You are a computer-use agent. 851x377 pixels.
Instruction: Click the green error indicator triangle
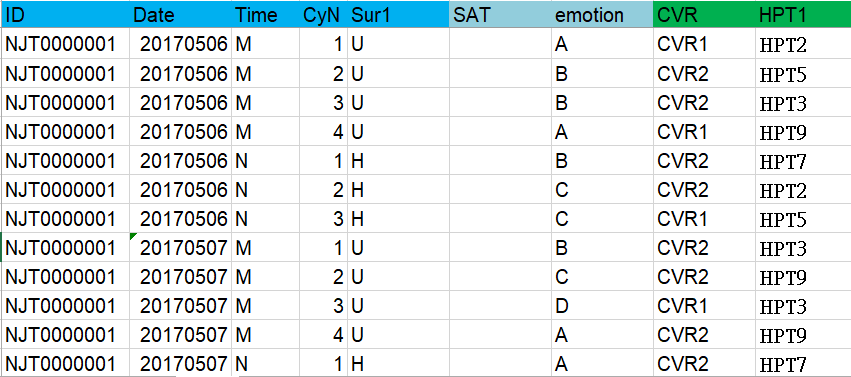[x=133, y=236]
